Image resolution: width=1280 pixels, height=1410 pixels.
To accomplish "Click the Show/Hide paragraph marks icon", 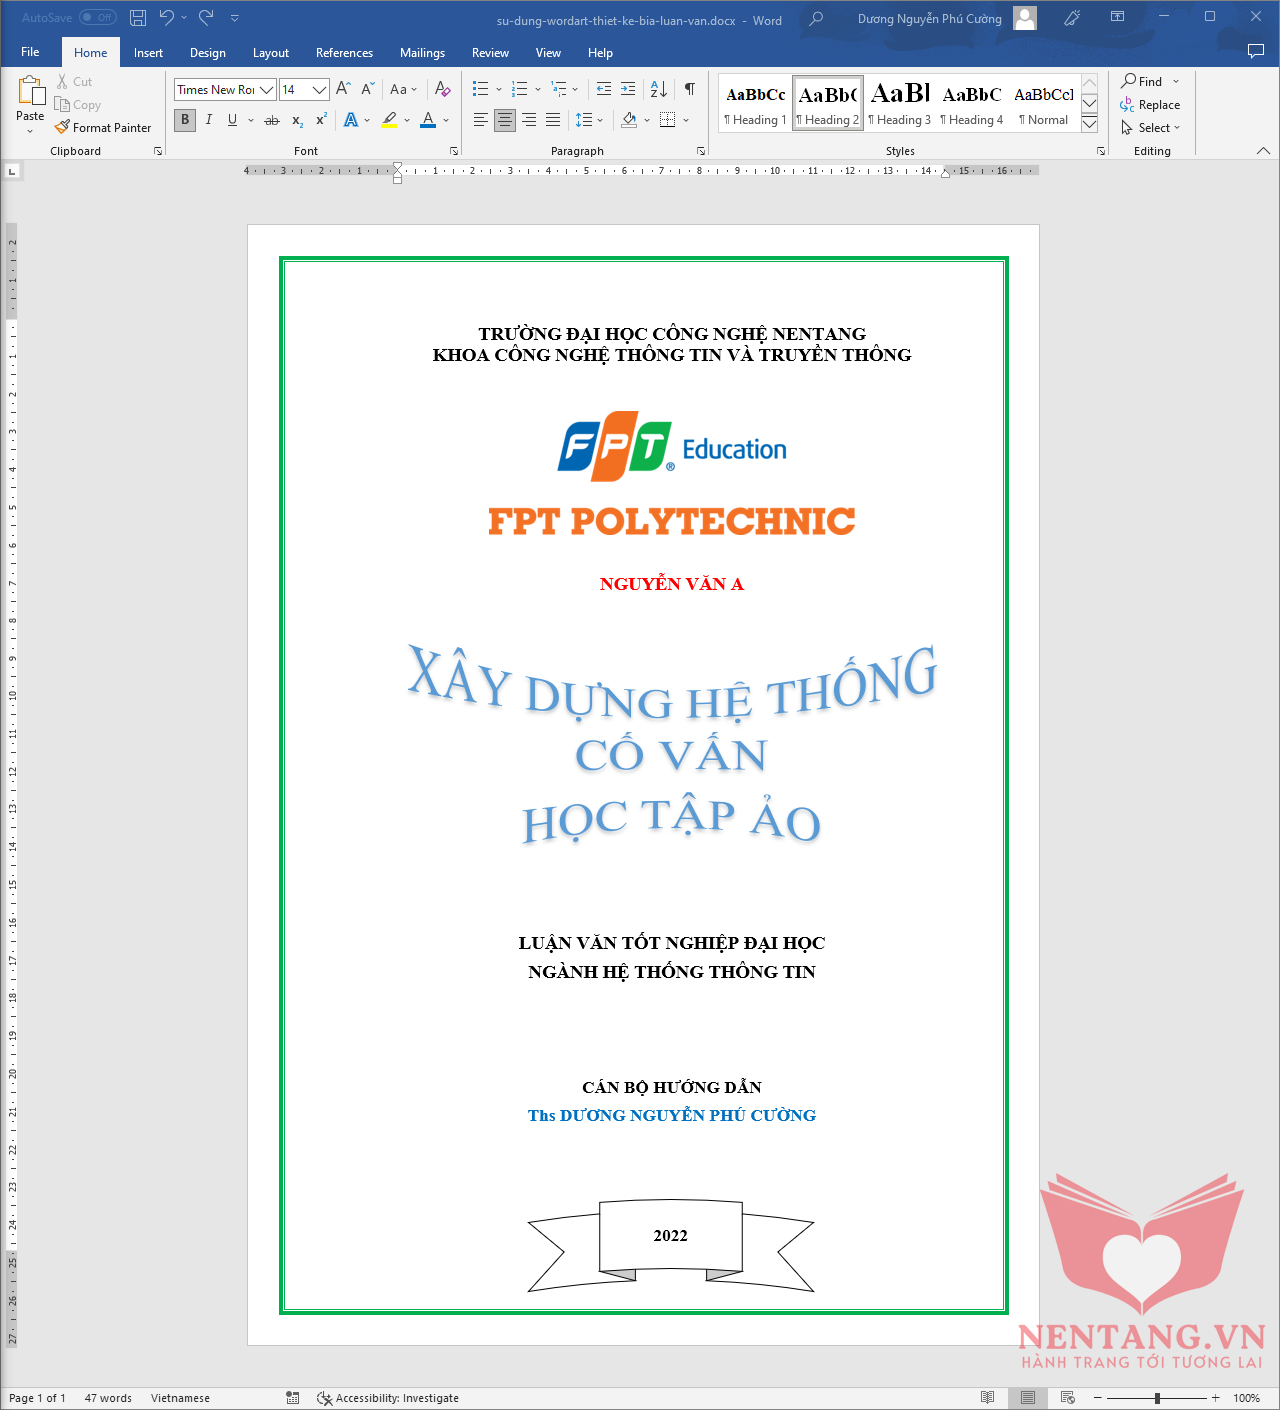I will coord(690,89).
